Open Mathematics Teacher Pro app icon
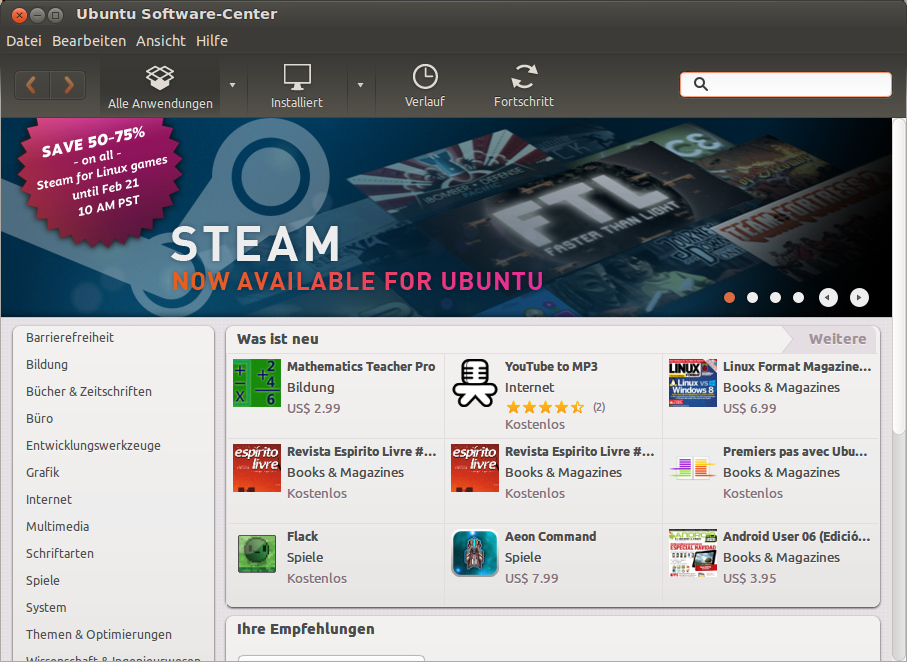907x662 pixels. [257, 383]
